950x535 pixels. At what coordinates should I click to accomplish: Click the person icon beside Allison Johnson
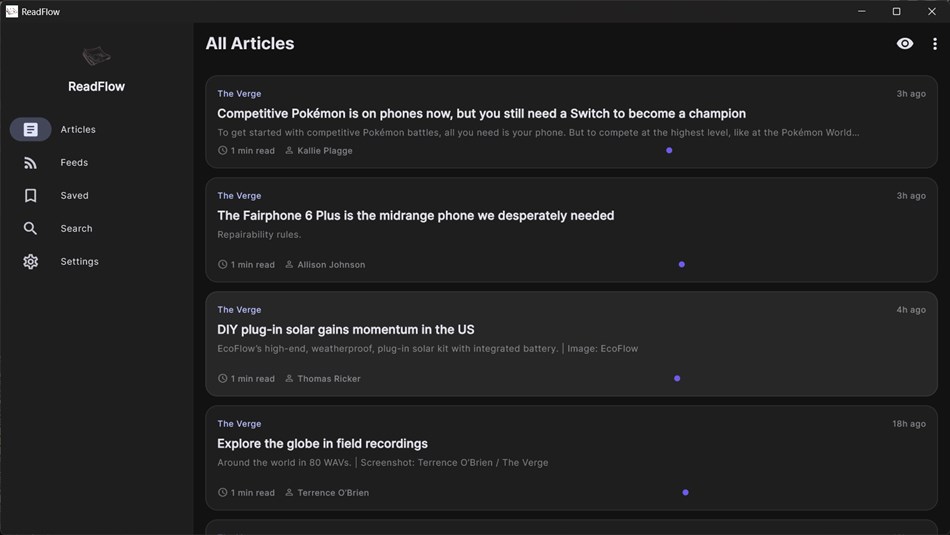(x=289, y=264)
